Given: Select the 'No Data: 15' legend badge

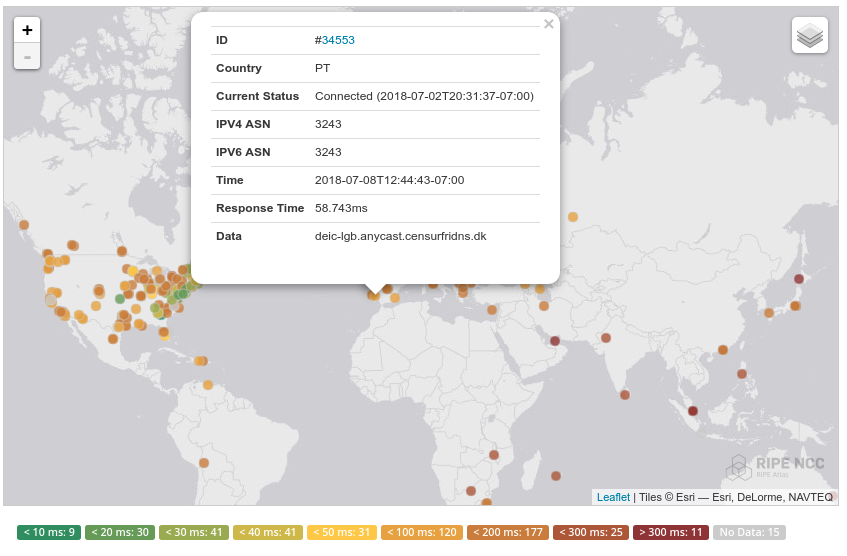Looking at the screenshot, I should (x=749, y=532).
